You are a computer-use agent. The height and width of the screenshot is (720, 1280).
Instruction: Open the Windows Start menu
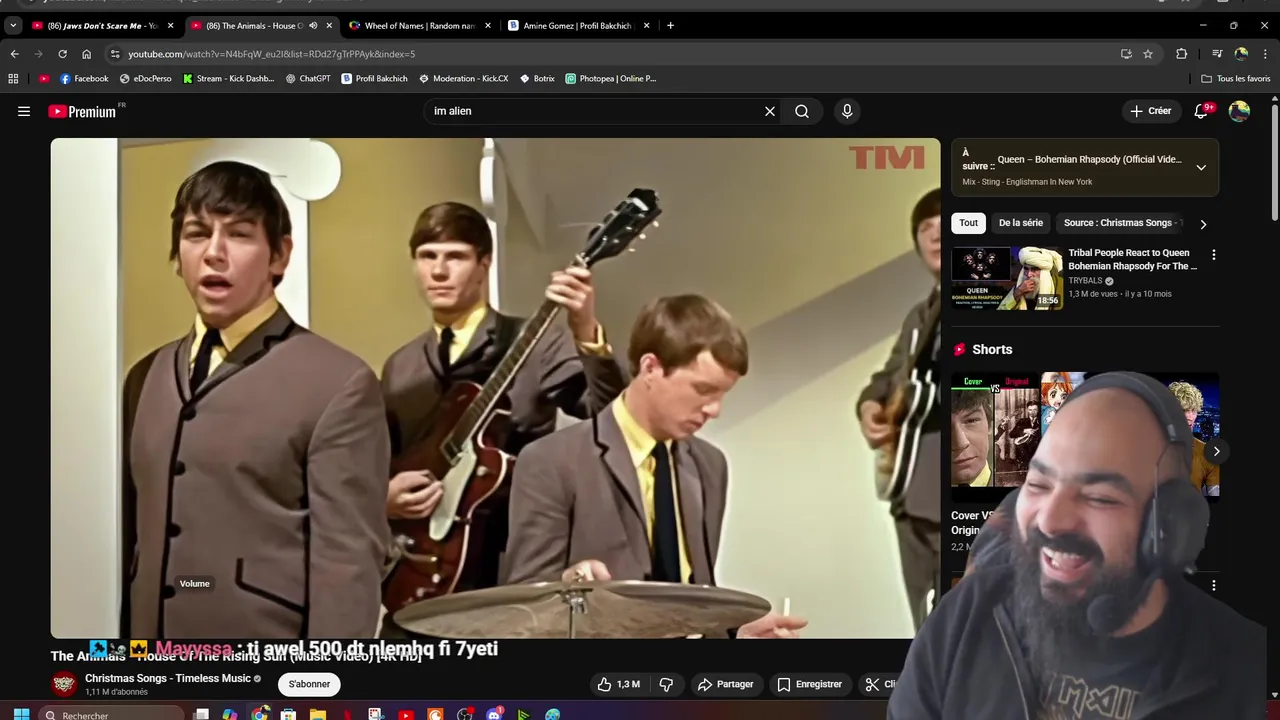(21, 714)
